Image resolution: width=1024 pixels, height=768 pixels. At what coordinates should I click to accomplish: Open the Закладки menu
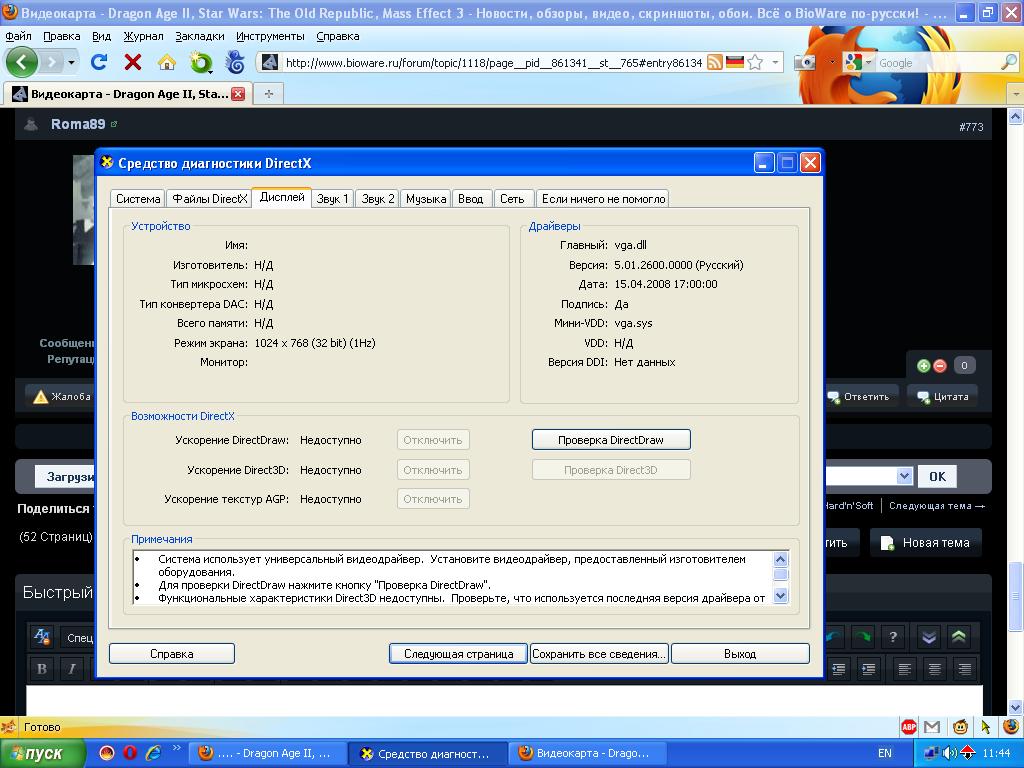click(200, 36)
